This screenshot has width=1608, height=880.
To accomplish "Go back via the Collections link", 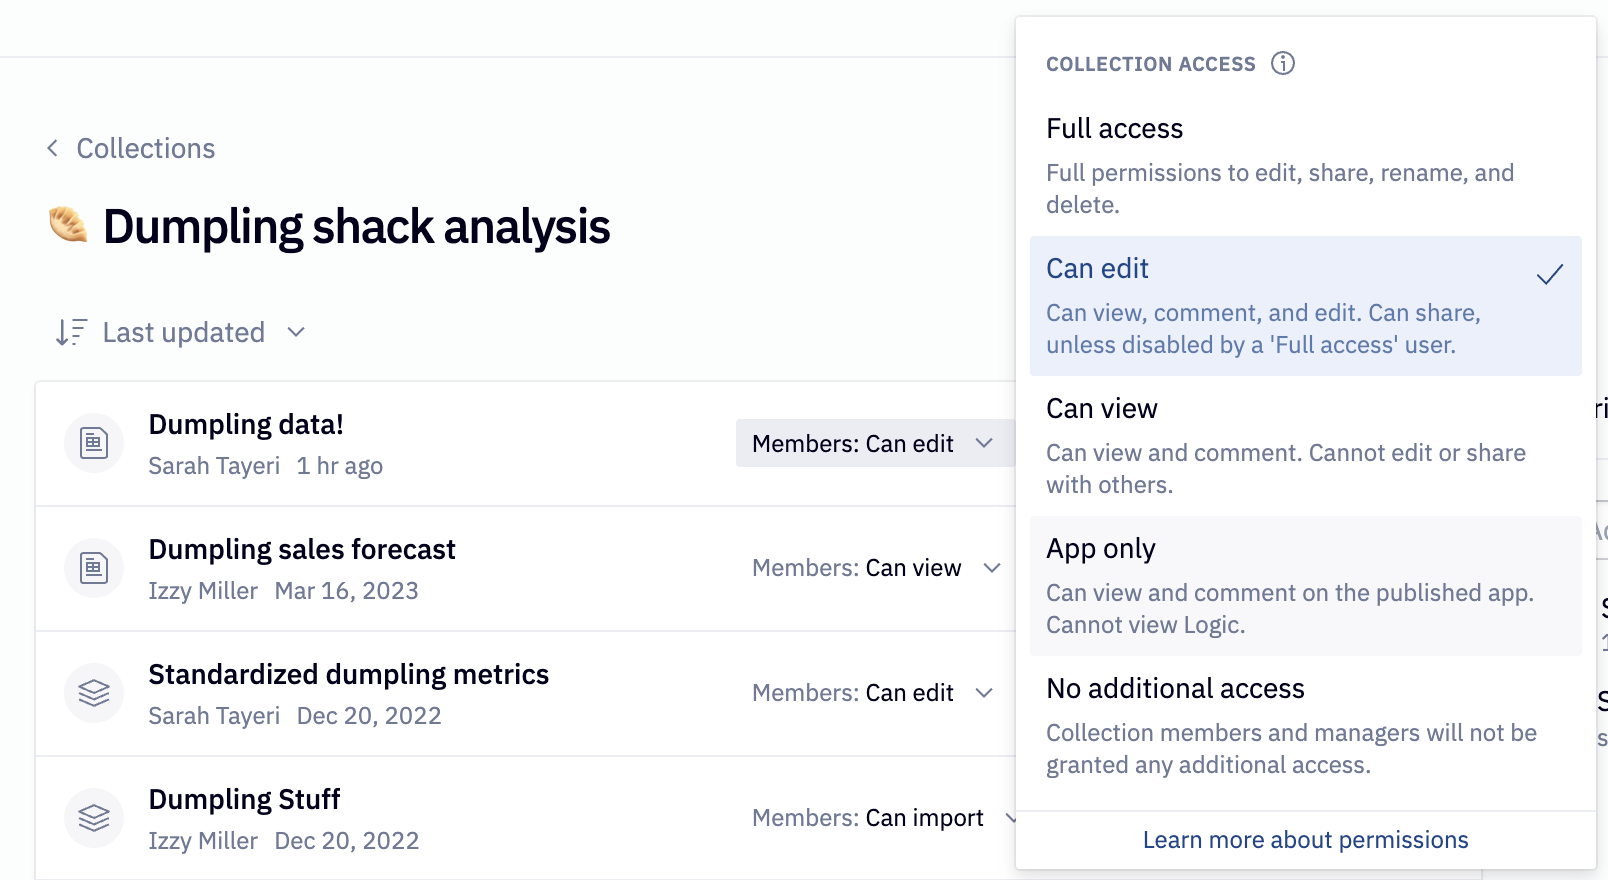I will click(145, 148).
